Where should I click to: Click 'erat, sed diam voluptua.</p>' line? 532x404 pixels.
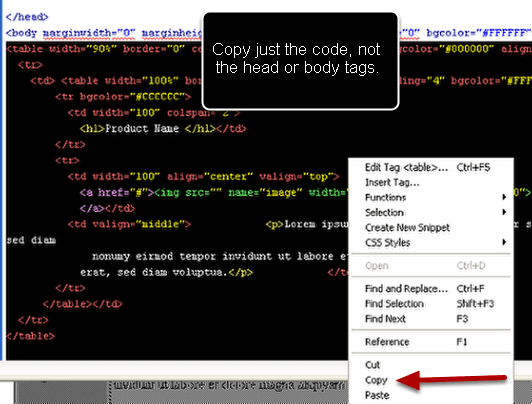(x=166, y=272)
